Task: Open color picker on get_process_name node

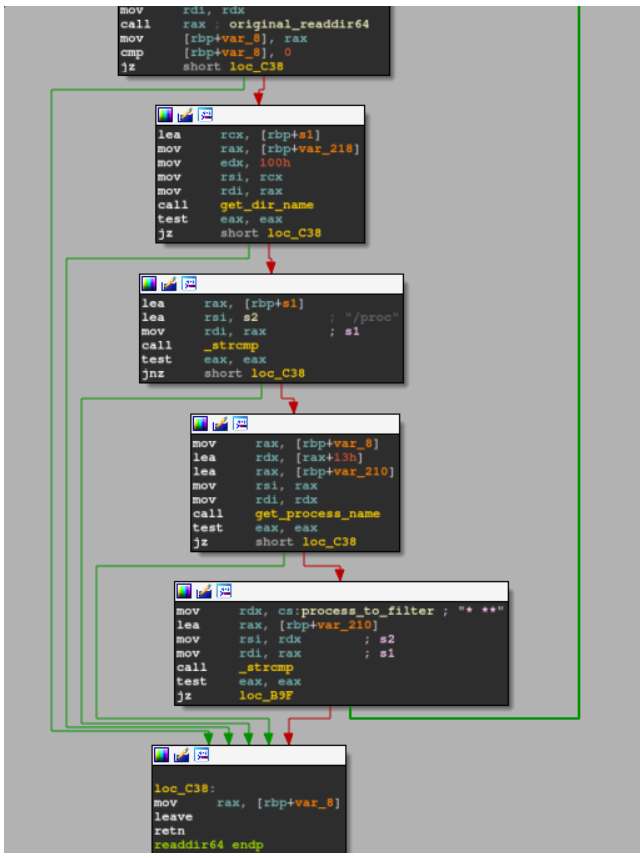Action: pyautogui.click(x=201, y=423)
